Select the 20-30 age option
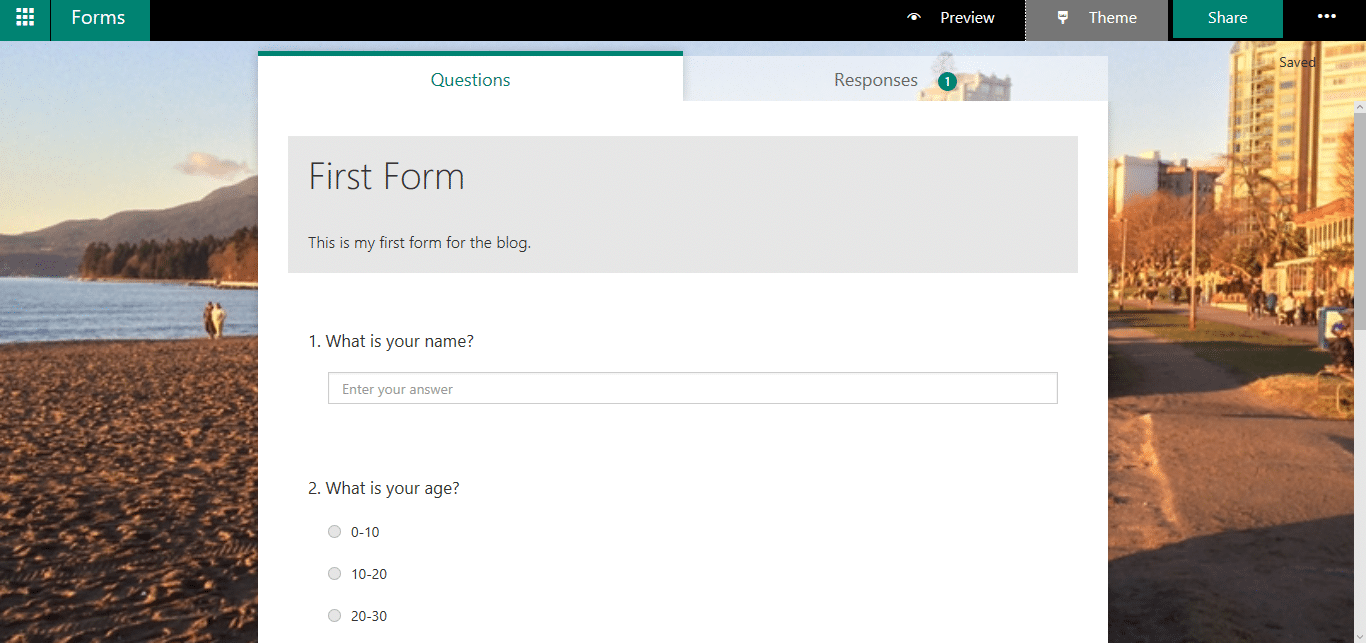Image resolution: width=1366 pixels, height=643 pixels. 334,615
